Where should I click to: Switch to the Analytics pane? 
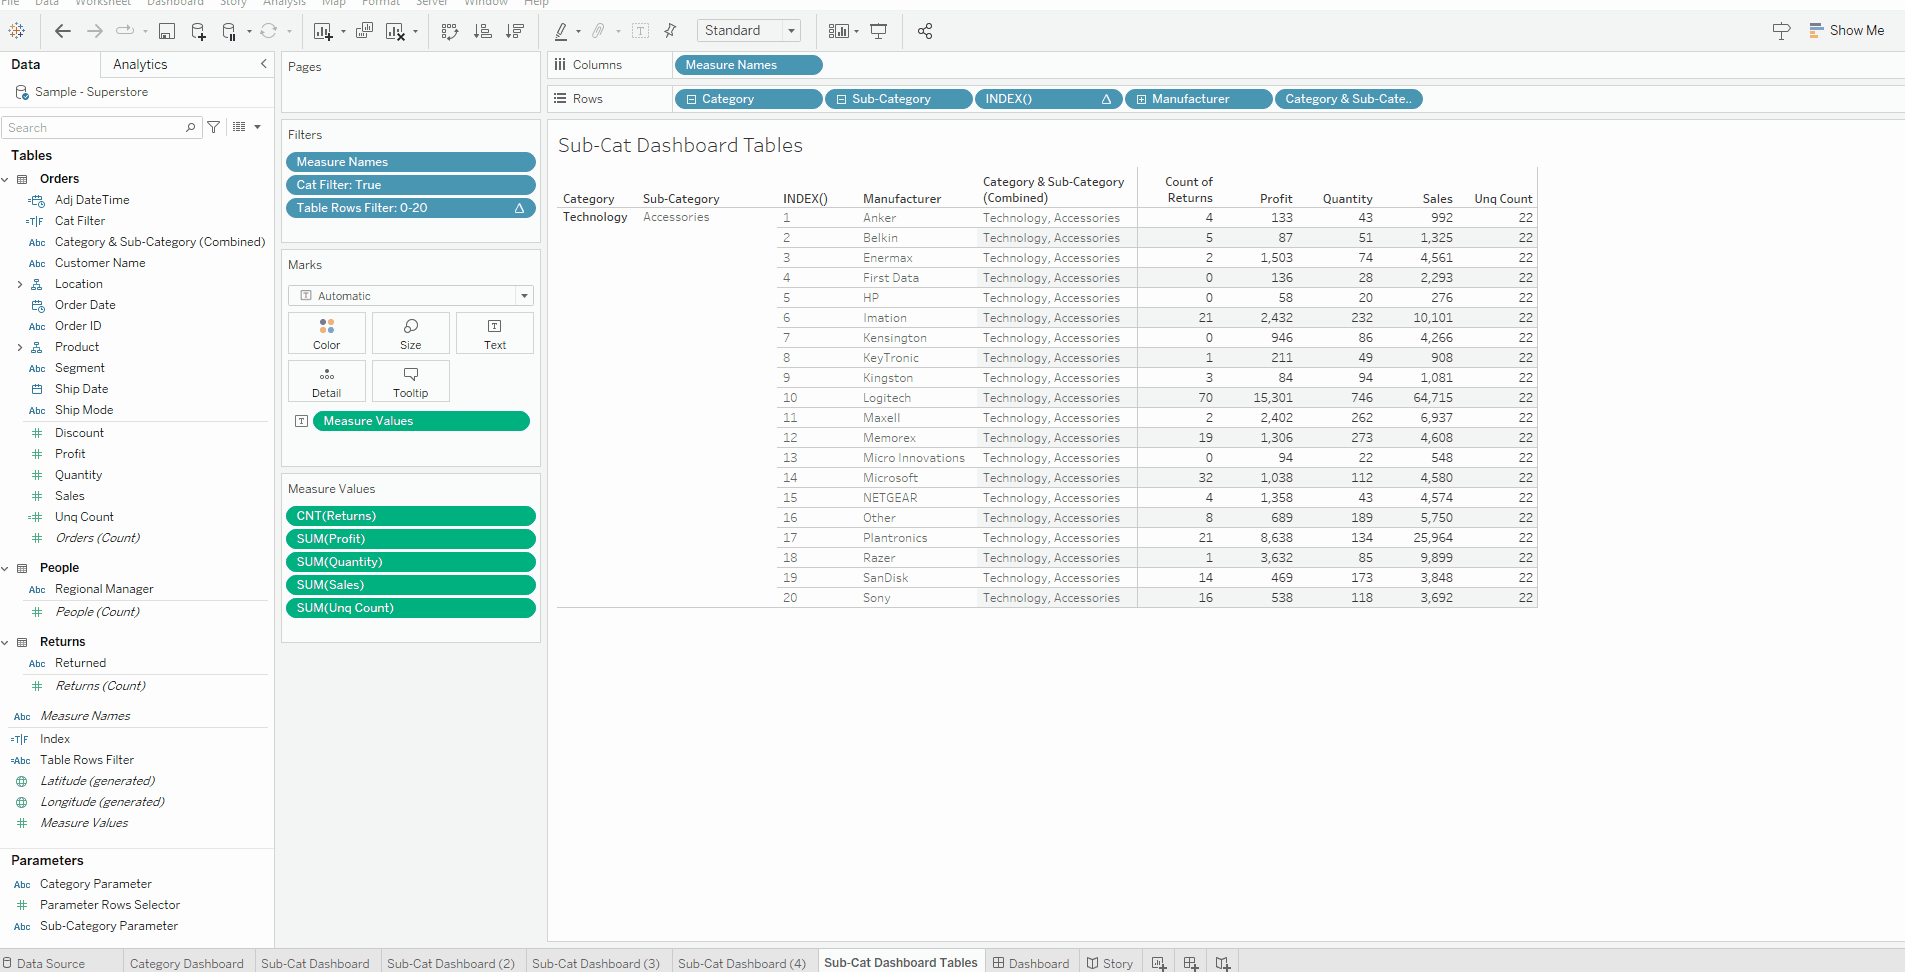[139, 64]
